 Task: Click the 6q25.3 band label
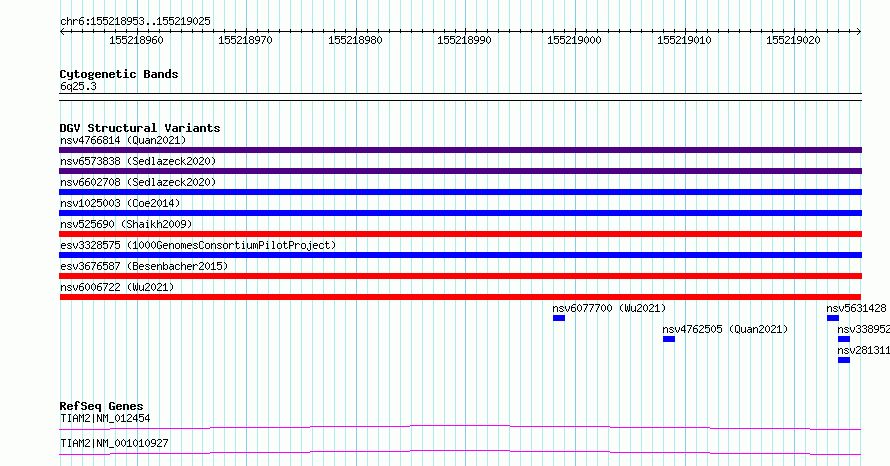(x=78, y=86)
